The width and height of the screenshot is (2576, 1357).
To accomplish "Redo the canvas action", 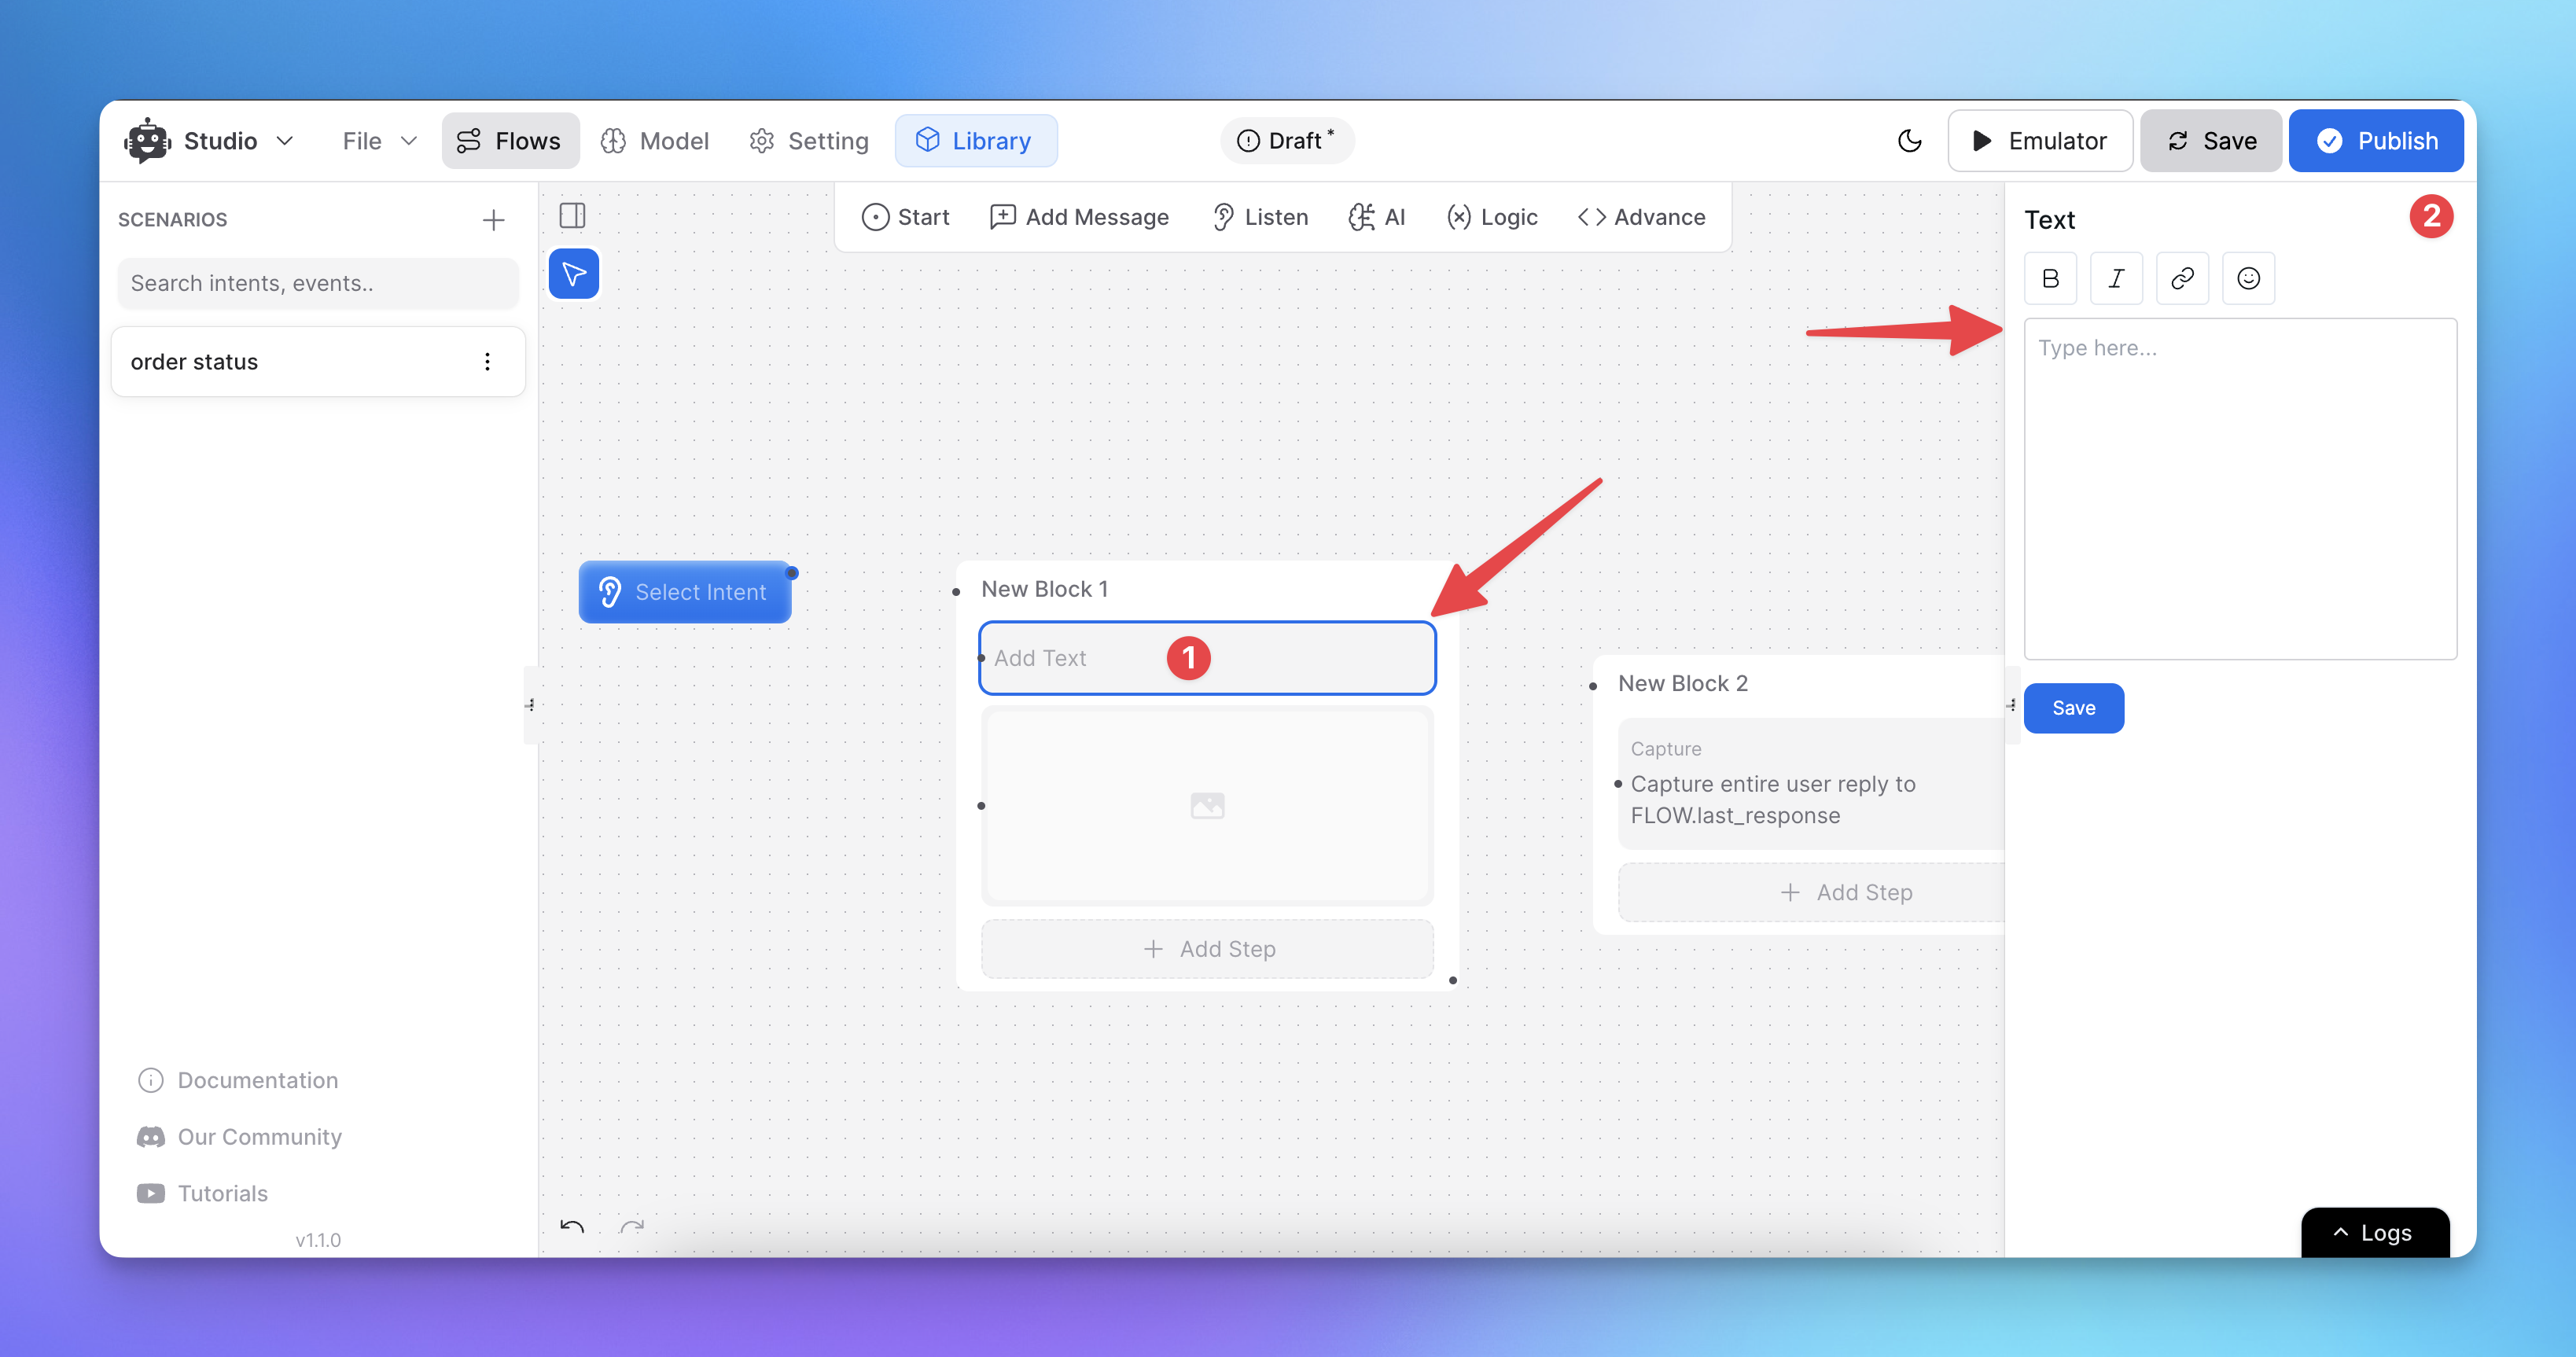I will pyautogui.click(x=632, y=1227).
